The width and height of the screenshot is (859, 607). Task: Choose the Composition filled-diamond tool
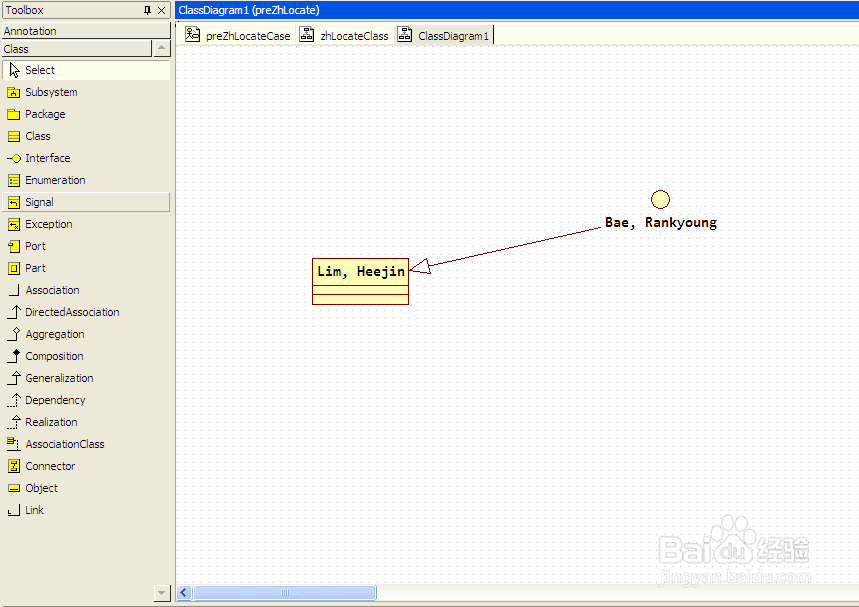point(14,356)
